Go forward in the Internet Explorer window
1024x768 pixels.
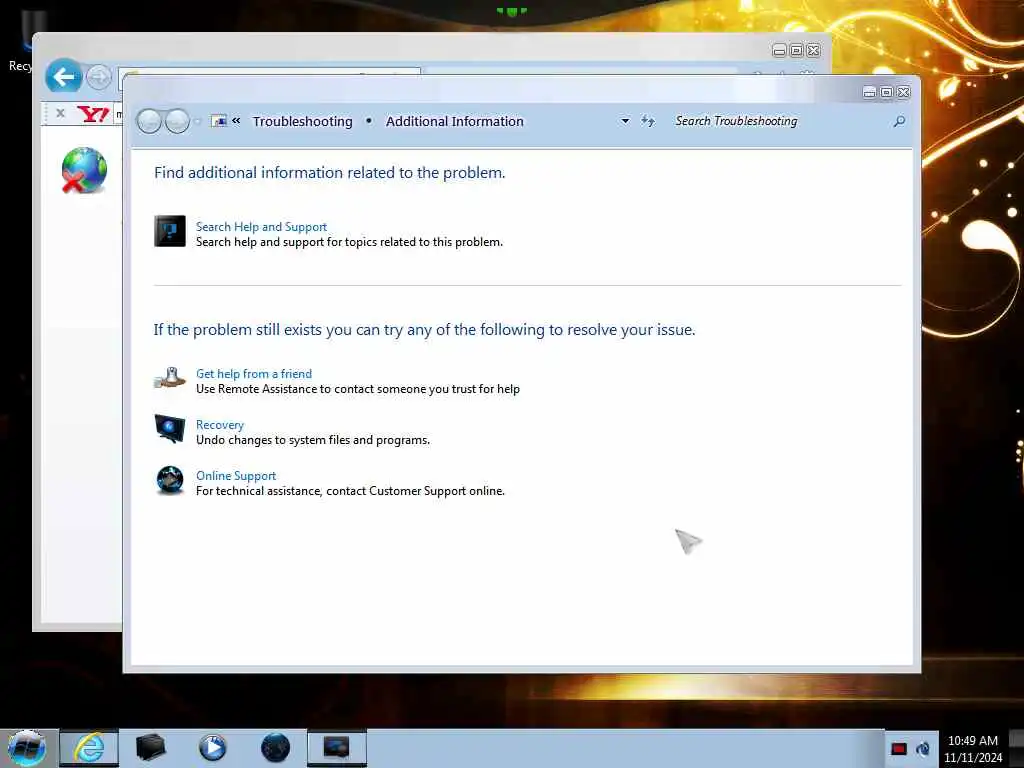(x=99, y=78)
